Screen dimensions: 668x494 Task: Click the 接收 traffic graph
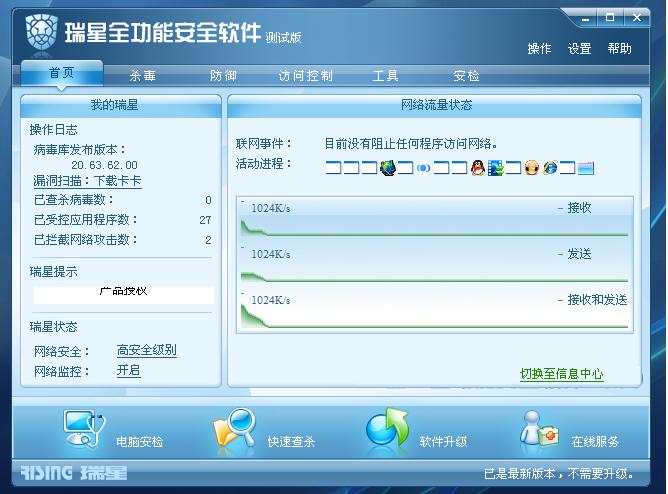[435, 218]
